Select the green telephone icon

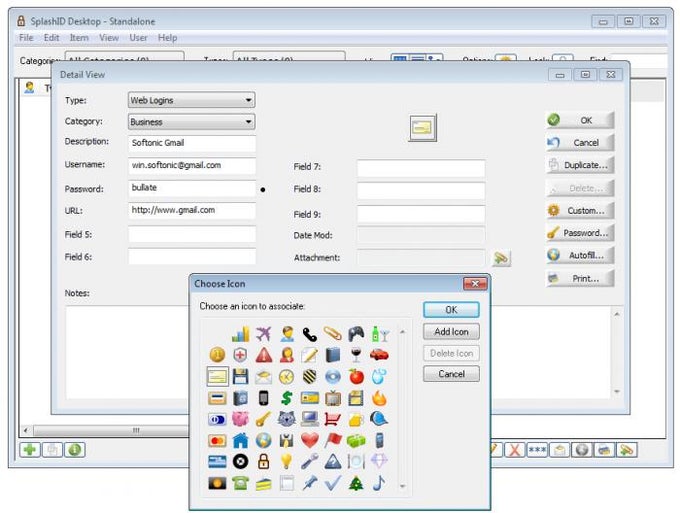tap(240, 483)
